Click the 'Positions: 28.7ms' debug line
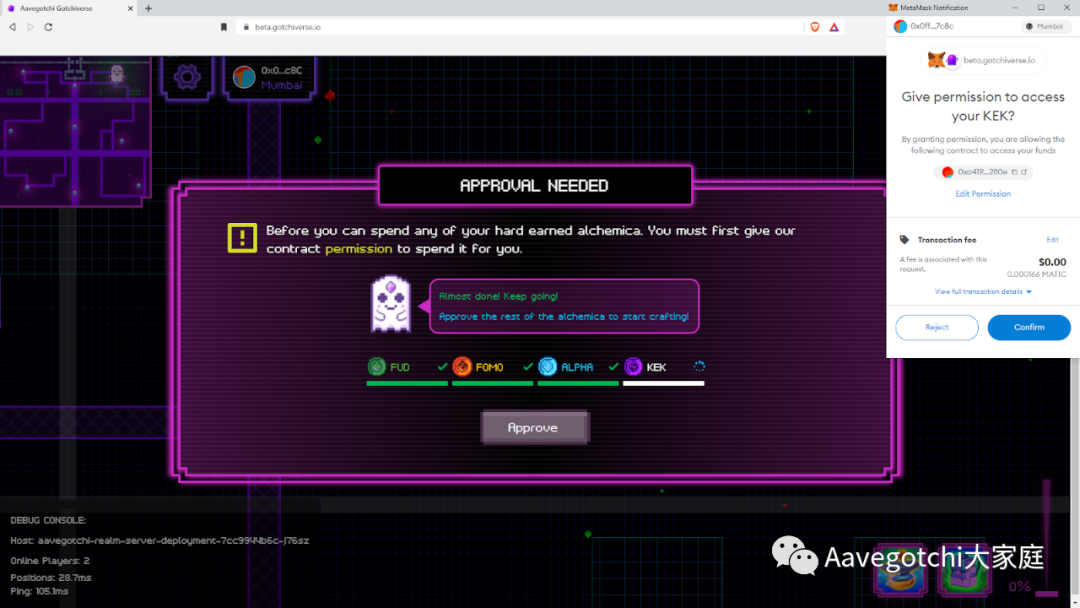The height and width of the screenshot is (608, 1080). [50, 577]
